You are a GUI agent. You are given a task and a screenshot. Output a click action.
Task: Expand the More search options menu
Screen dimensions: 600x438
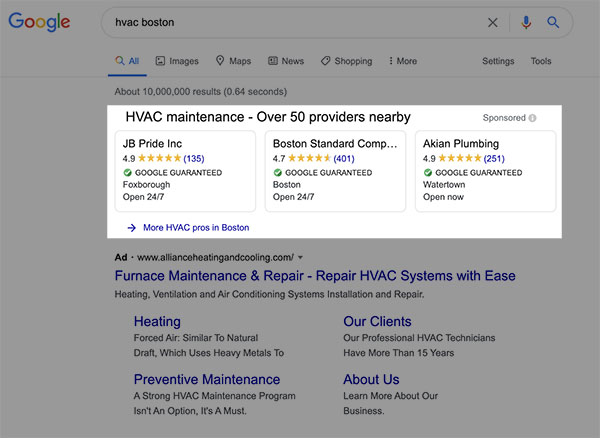pos(403,61)
